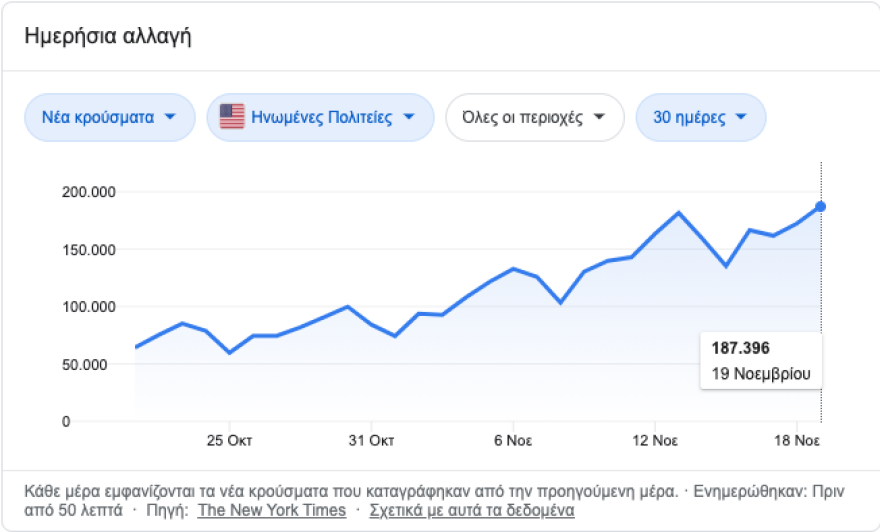The image size is (880, 532).
Task: Open the Νέα κρούσματα metric dropdown label
Action: pos(98,117)
